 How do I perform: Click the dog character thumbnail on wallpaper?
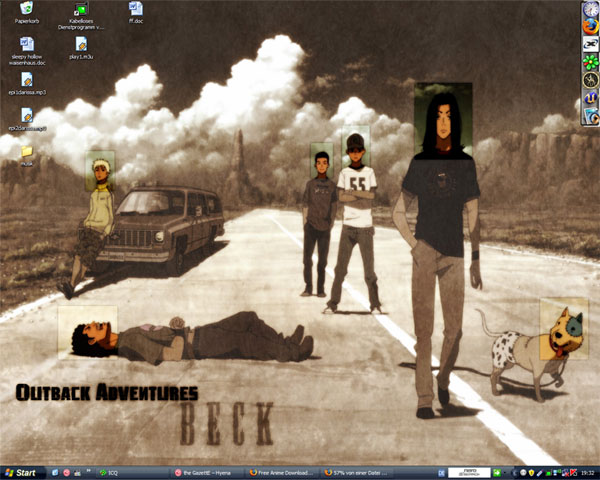point(563,329)
